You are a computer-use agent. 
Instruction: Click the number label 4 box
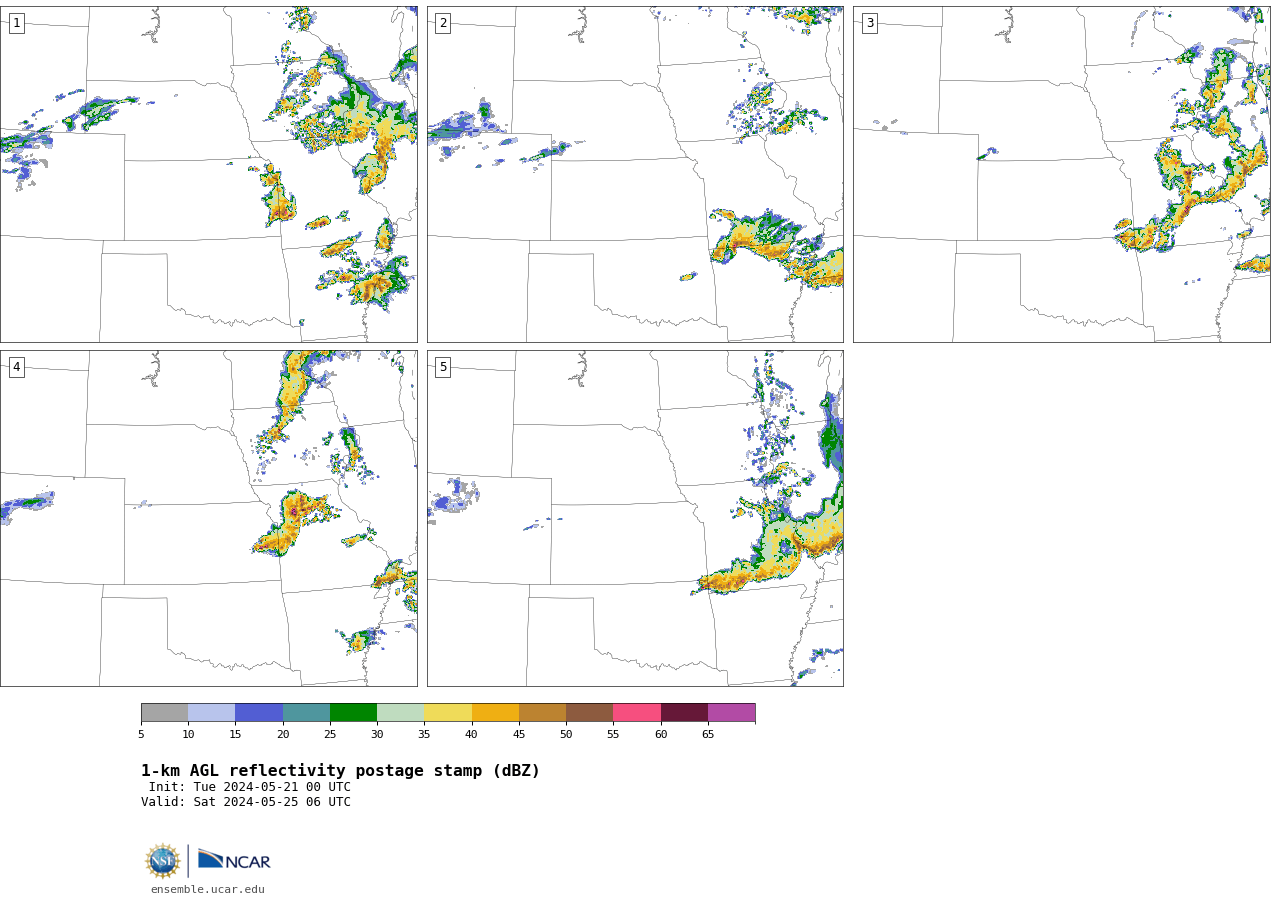click(16, 367)
